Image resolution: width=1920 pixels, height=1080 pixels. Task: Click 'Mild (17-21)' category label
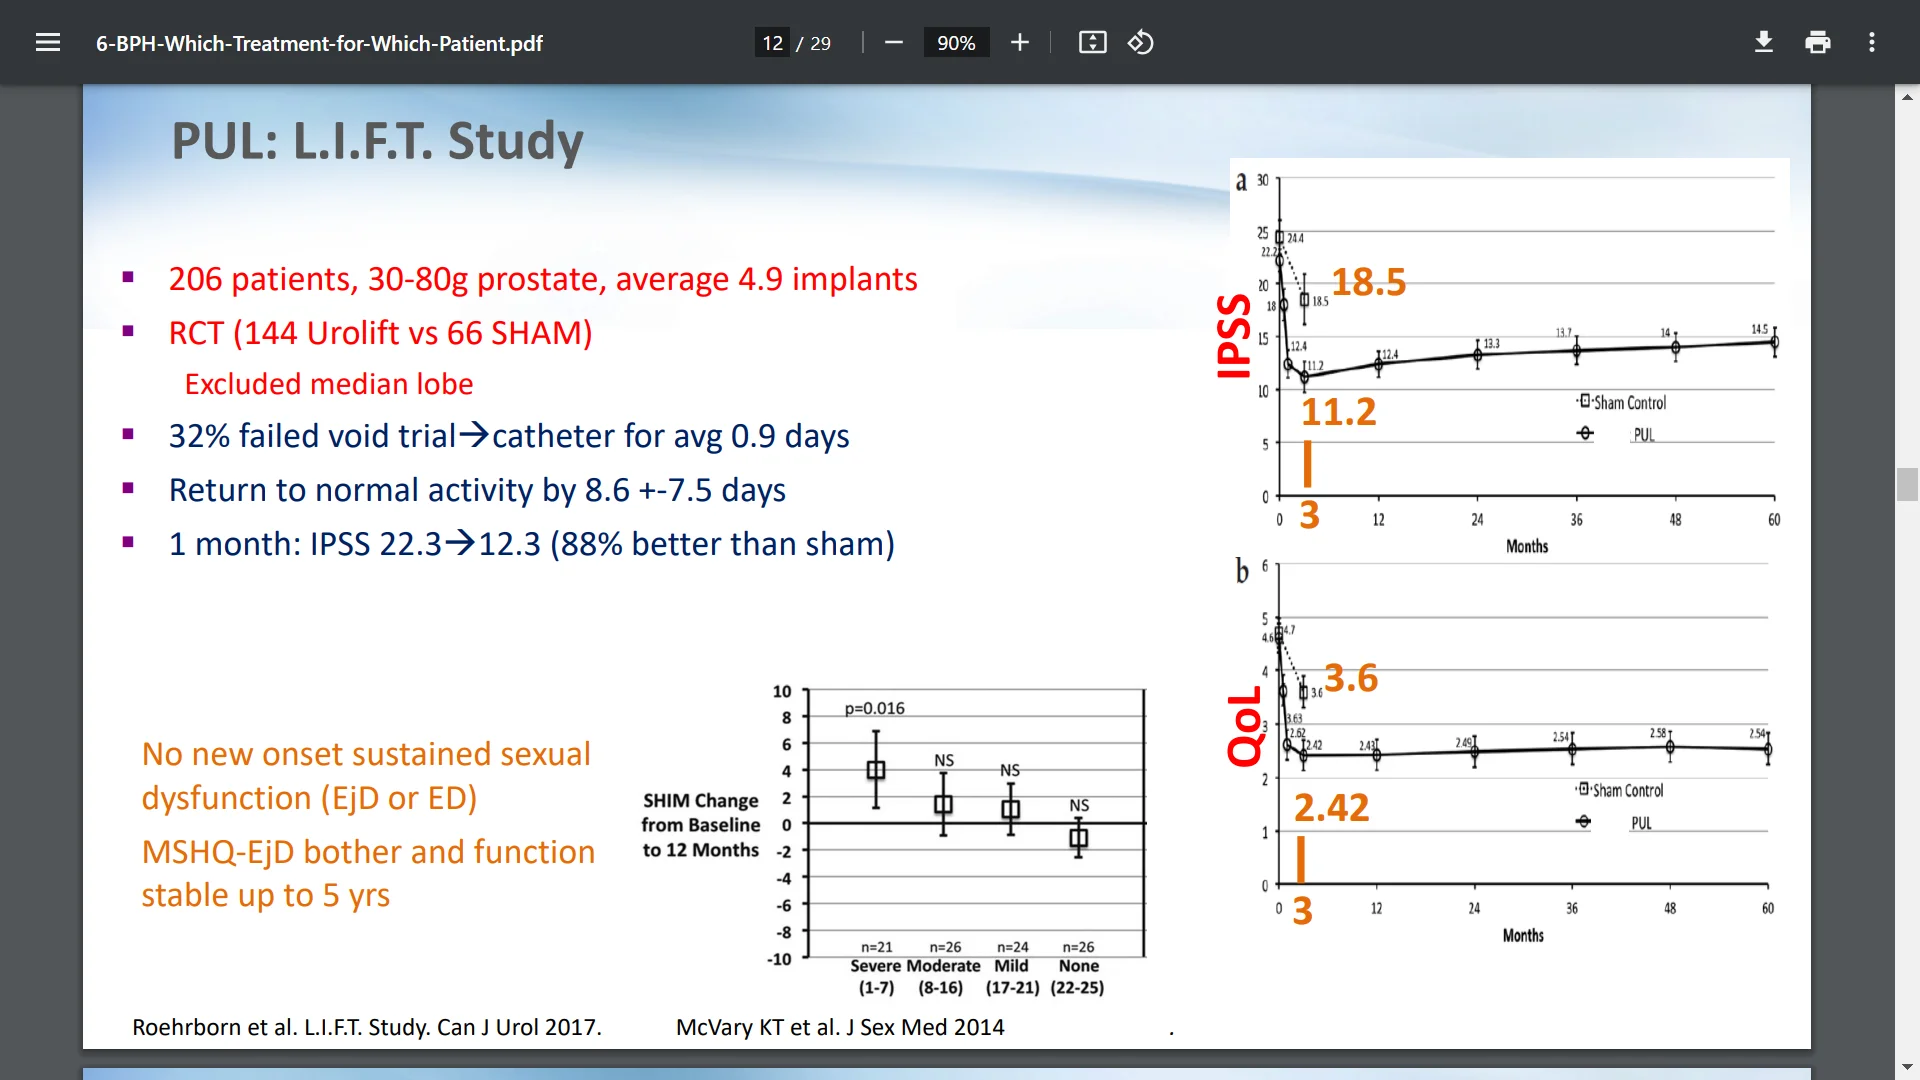(x=1012, y=976)
